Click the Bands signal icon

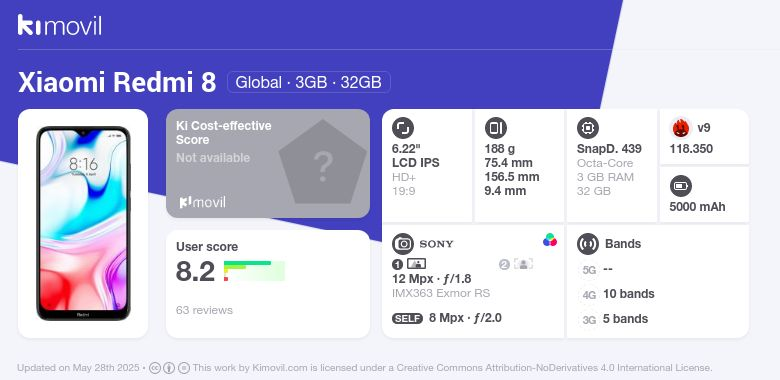pyautogui.click(x=588, y=244)
